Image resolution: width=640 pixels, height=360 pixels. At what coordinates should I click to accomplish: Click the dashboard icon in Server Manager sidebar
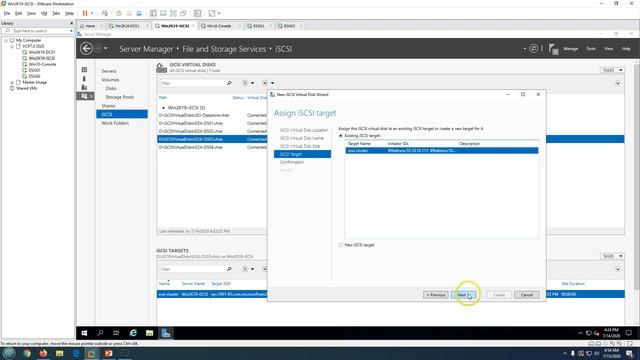(84, 70)
